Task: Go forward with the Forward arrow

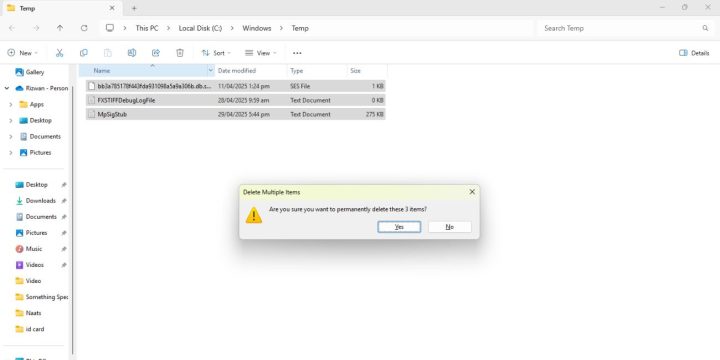Action: click(x=36, y=28)
